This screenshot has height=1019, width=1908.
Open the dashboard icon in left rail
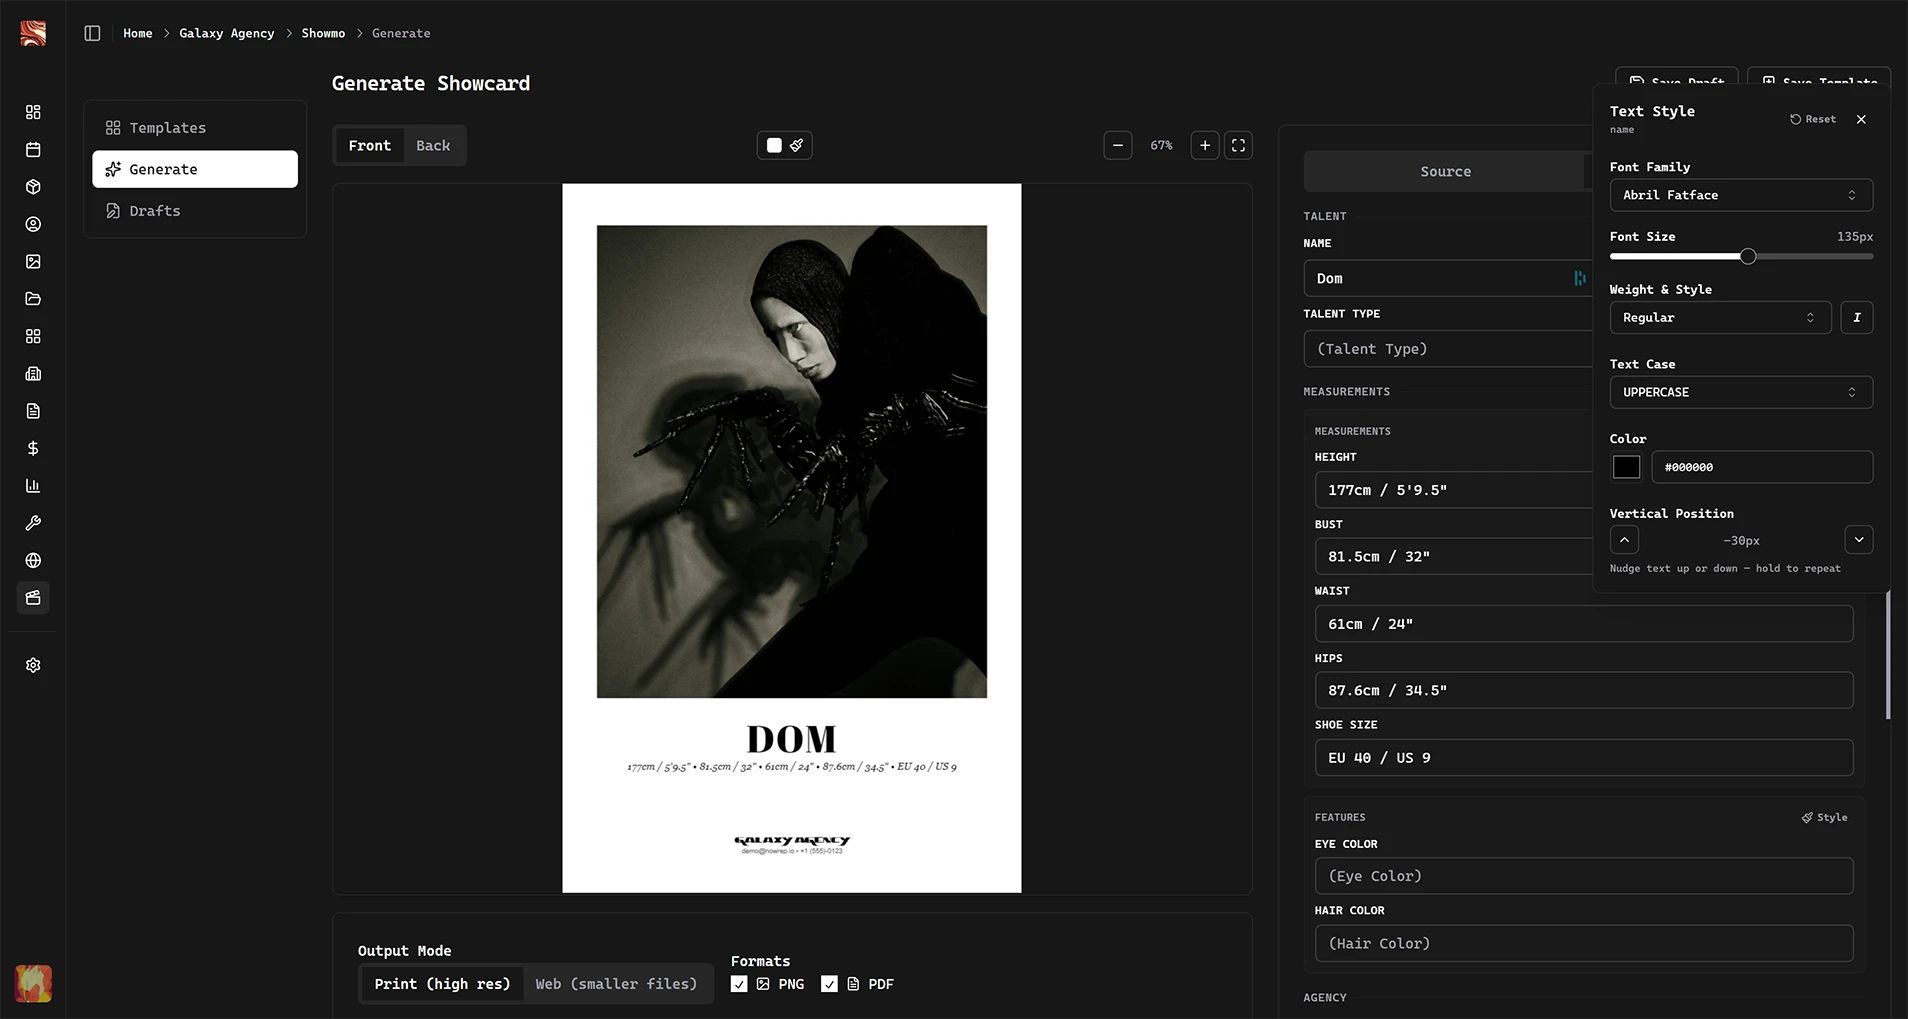pyautogui.click(x=33, y=112)
